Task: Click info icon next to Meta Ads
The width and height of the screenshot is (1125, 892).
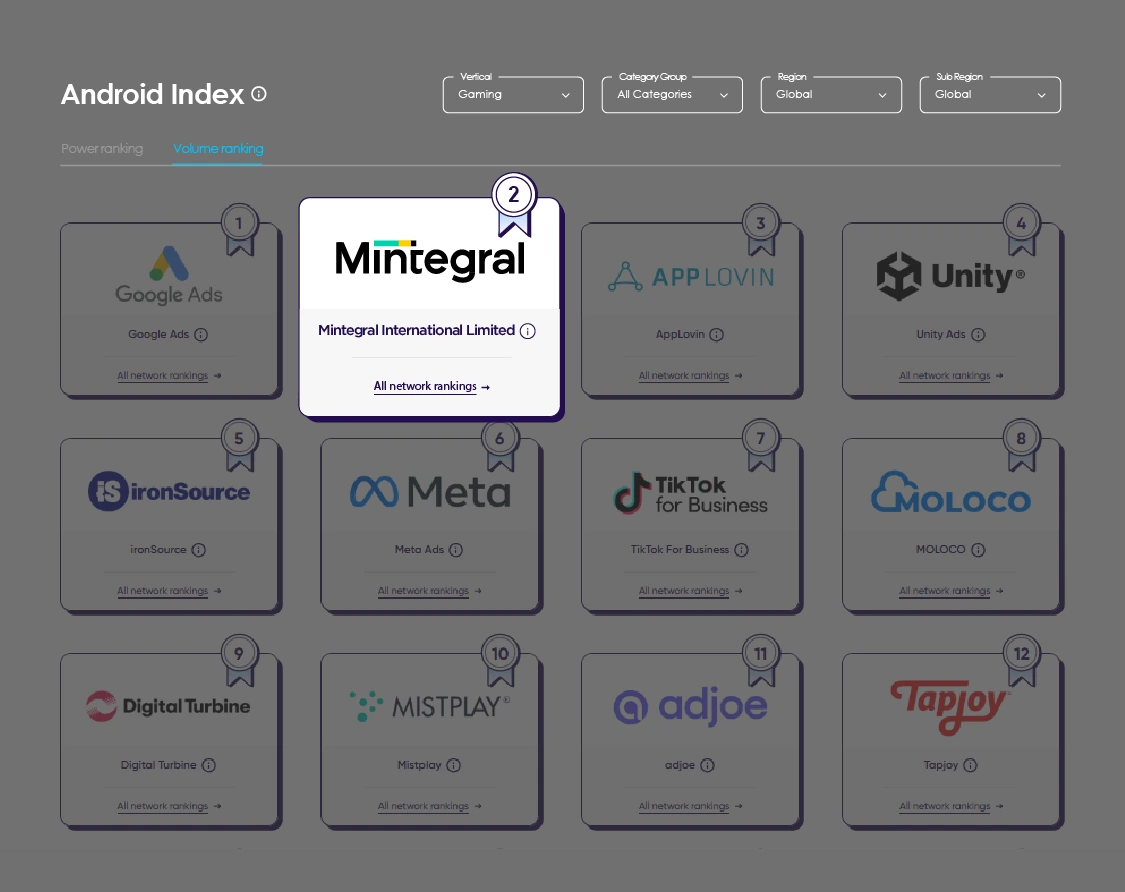Action: [x=456, y=550]
